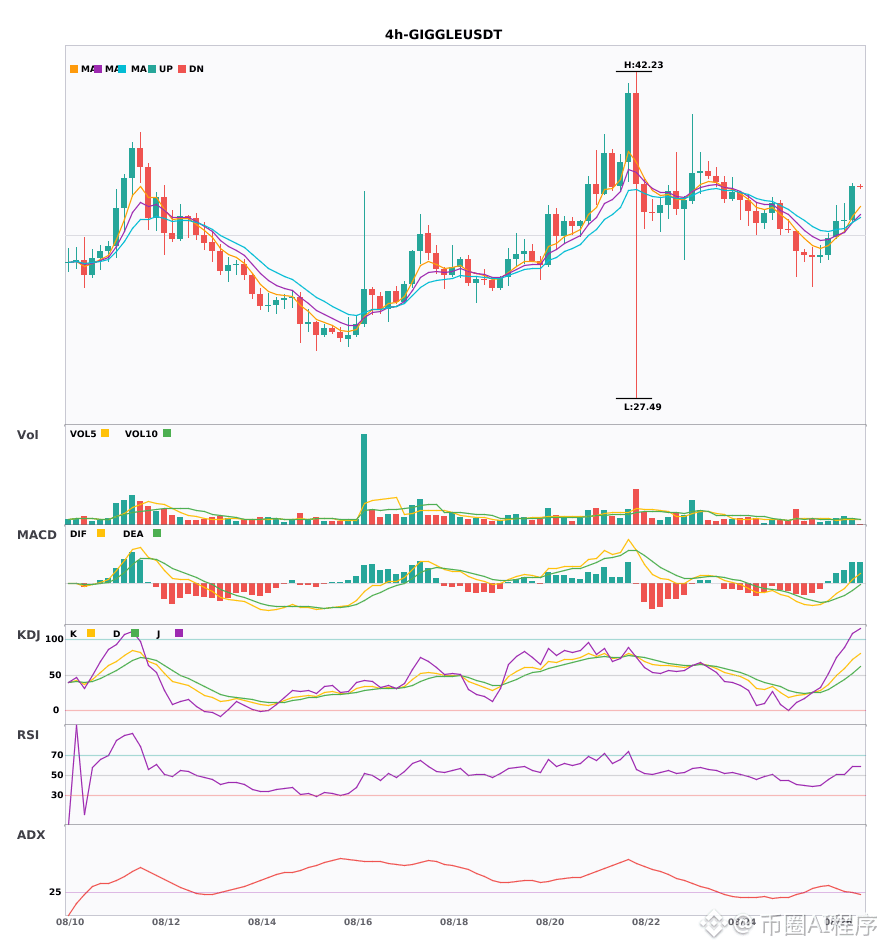Click the red DN legend swatch

click(182, 69)
